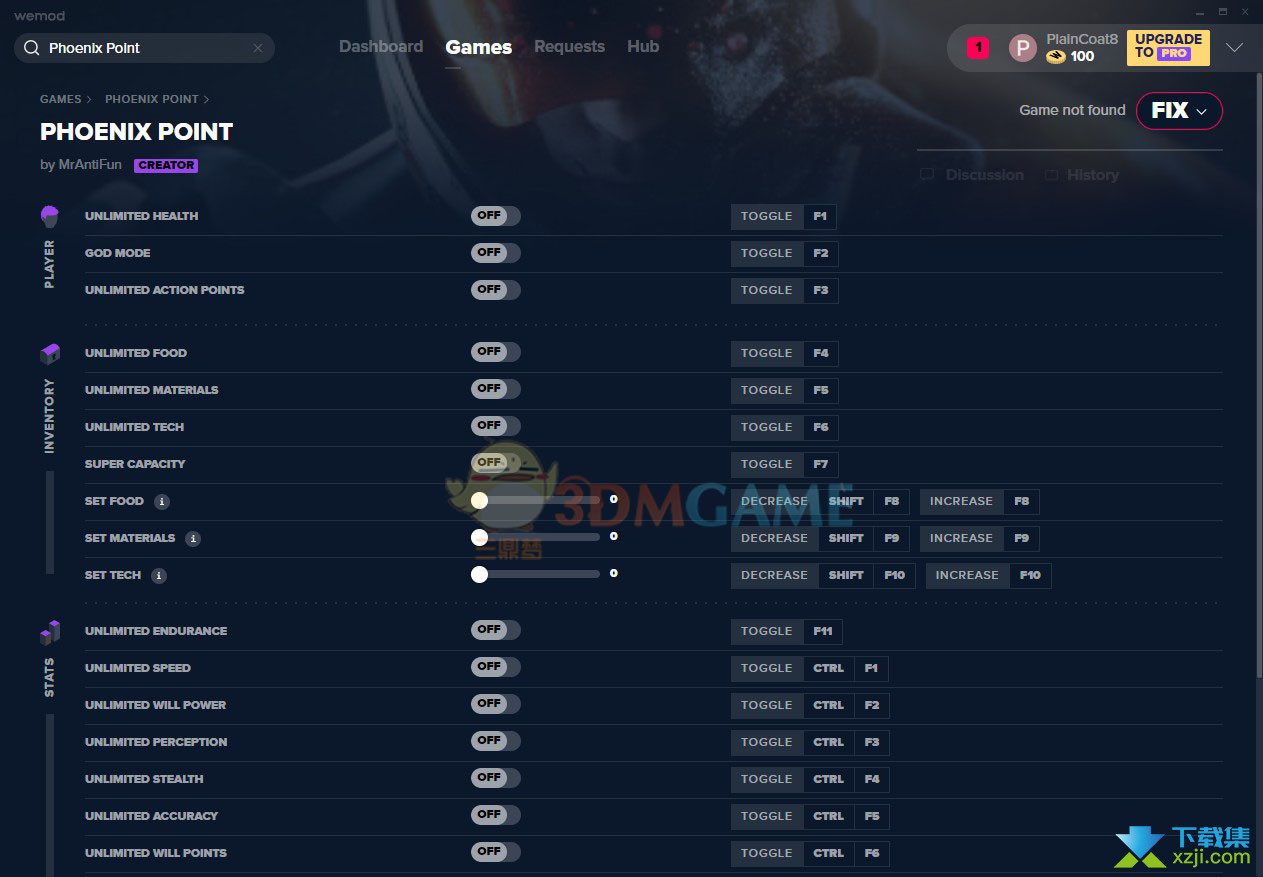
Task: Open info icon for Set Food
Action: 162,502
